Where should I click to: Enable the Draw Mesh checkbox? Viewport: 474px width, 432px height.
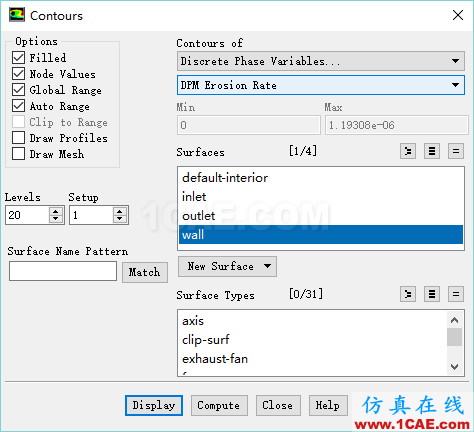click(19, 154)
